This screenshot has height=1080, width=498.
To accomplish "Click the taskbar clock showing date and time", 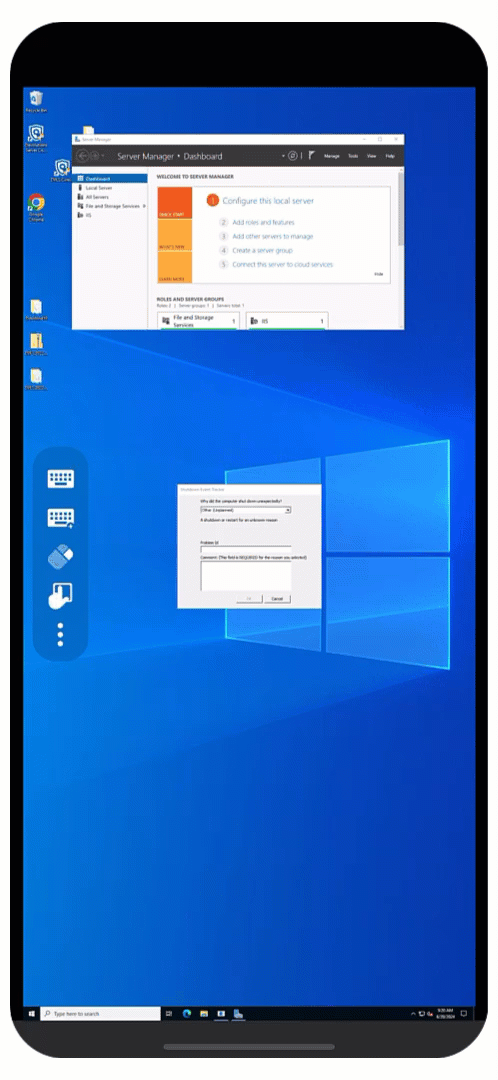I will [445, 1014].
